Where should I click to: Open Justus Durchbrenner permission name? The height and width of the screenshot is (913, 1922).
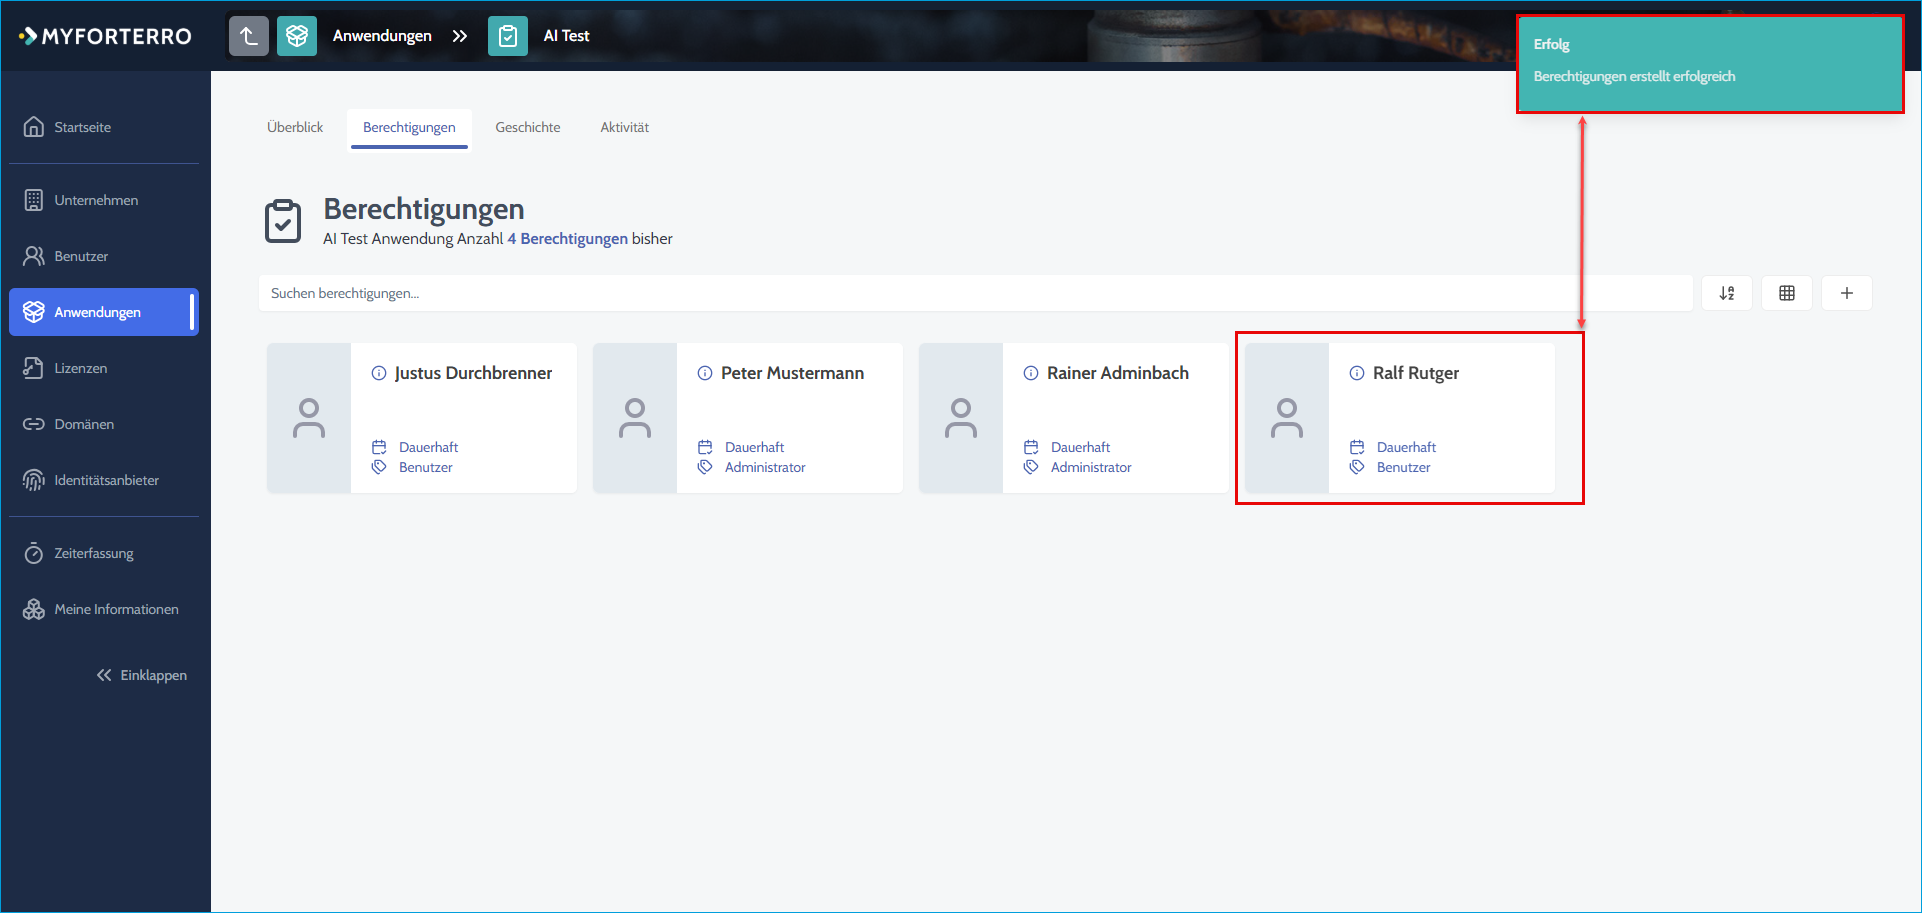tap(473, 373)
